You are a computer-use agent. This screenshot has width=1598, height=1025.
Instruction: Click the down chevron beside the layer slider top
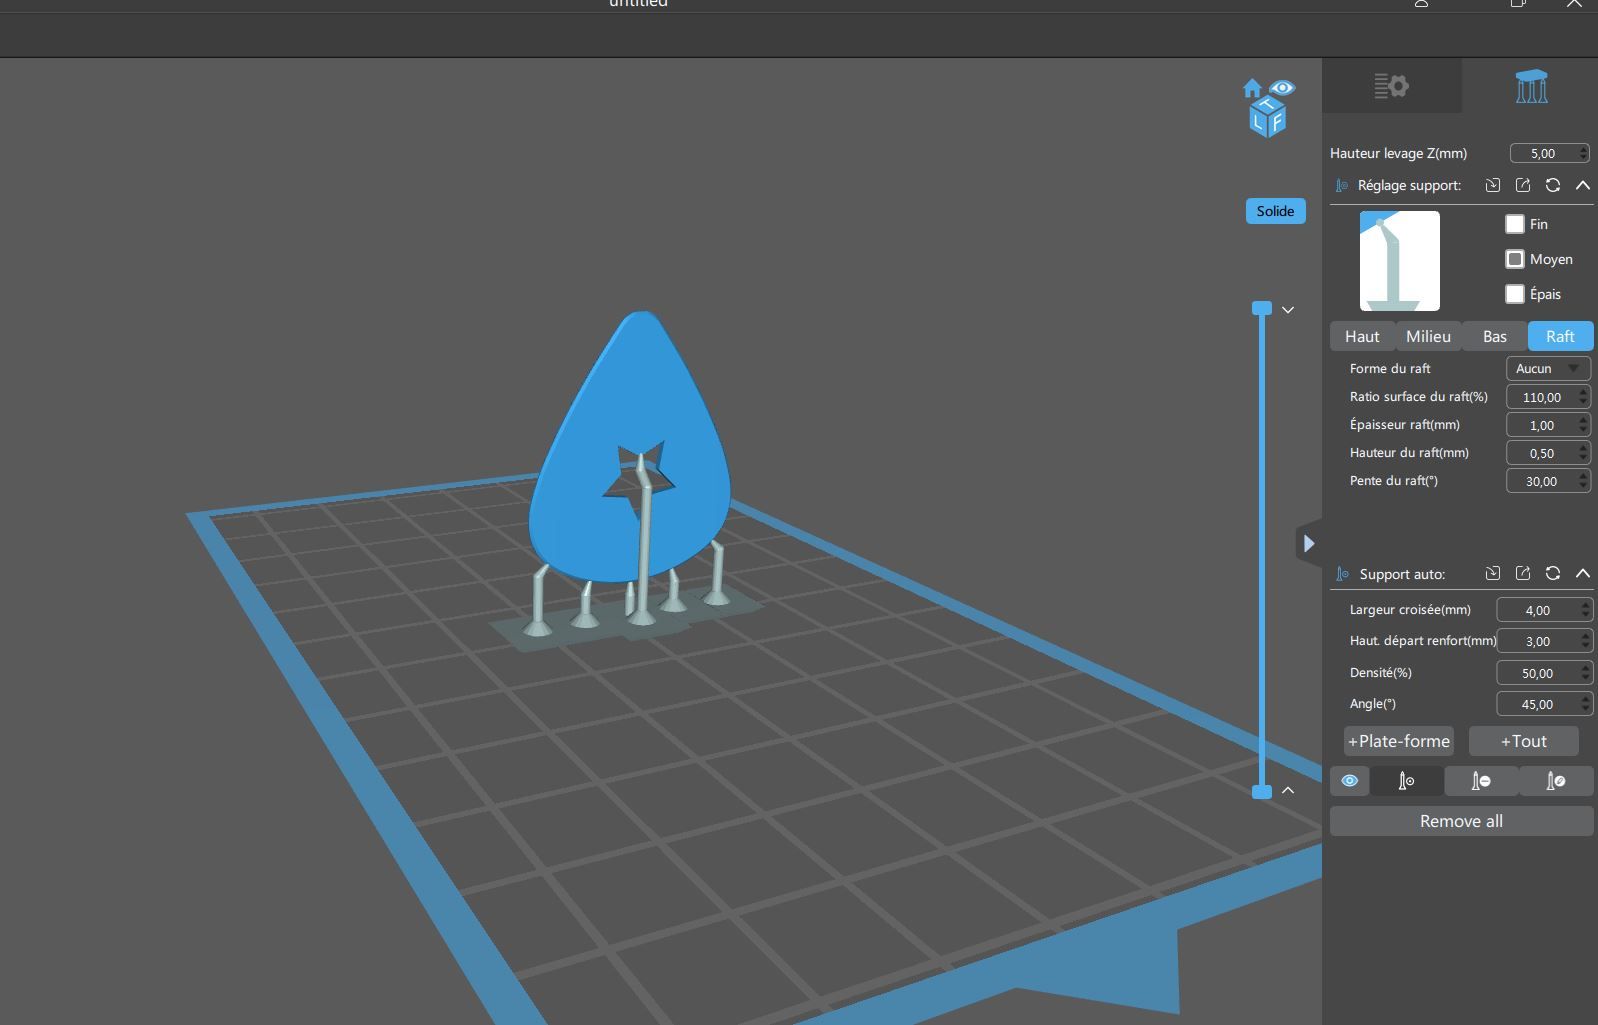[x=1288, y=310]
